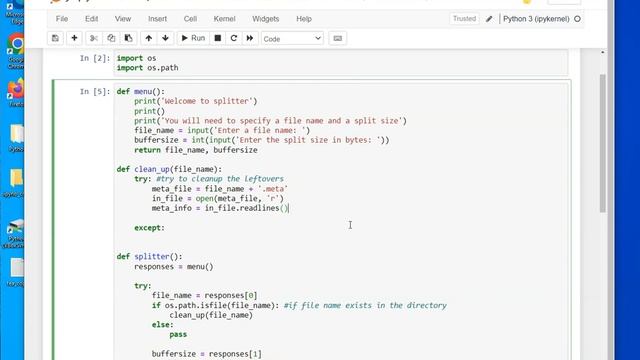Click the 'meta_info = in_file.readlines()' line
The height and width of the screenshot is (360, 640).
click(x=220, y=208)
